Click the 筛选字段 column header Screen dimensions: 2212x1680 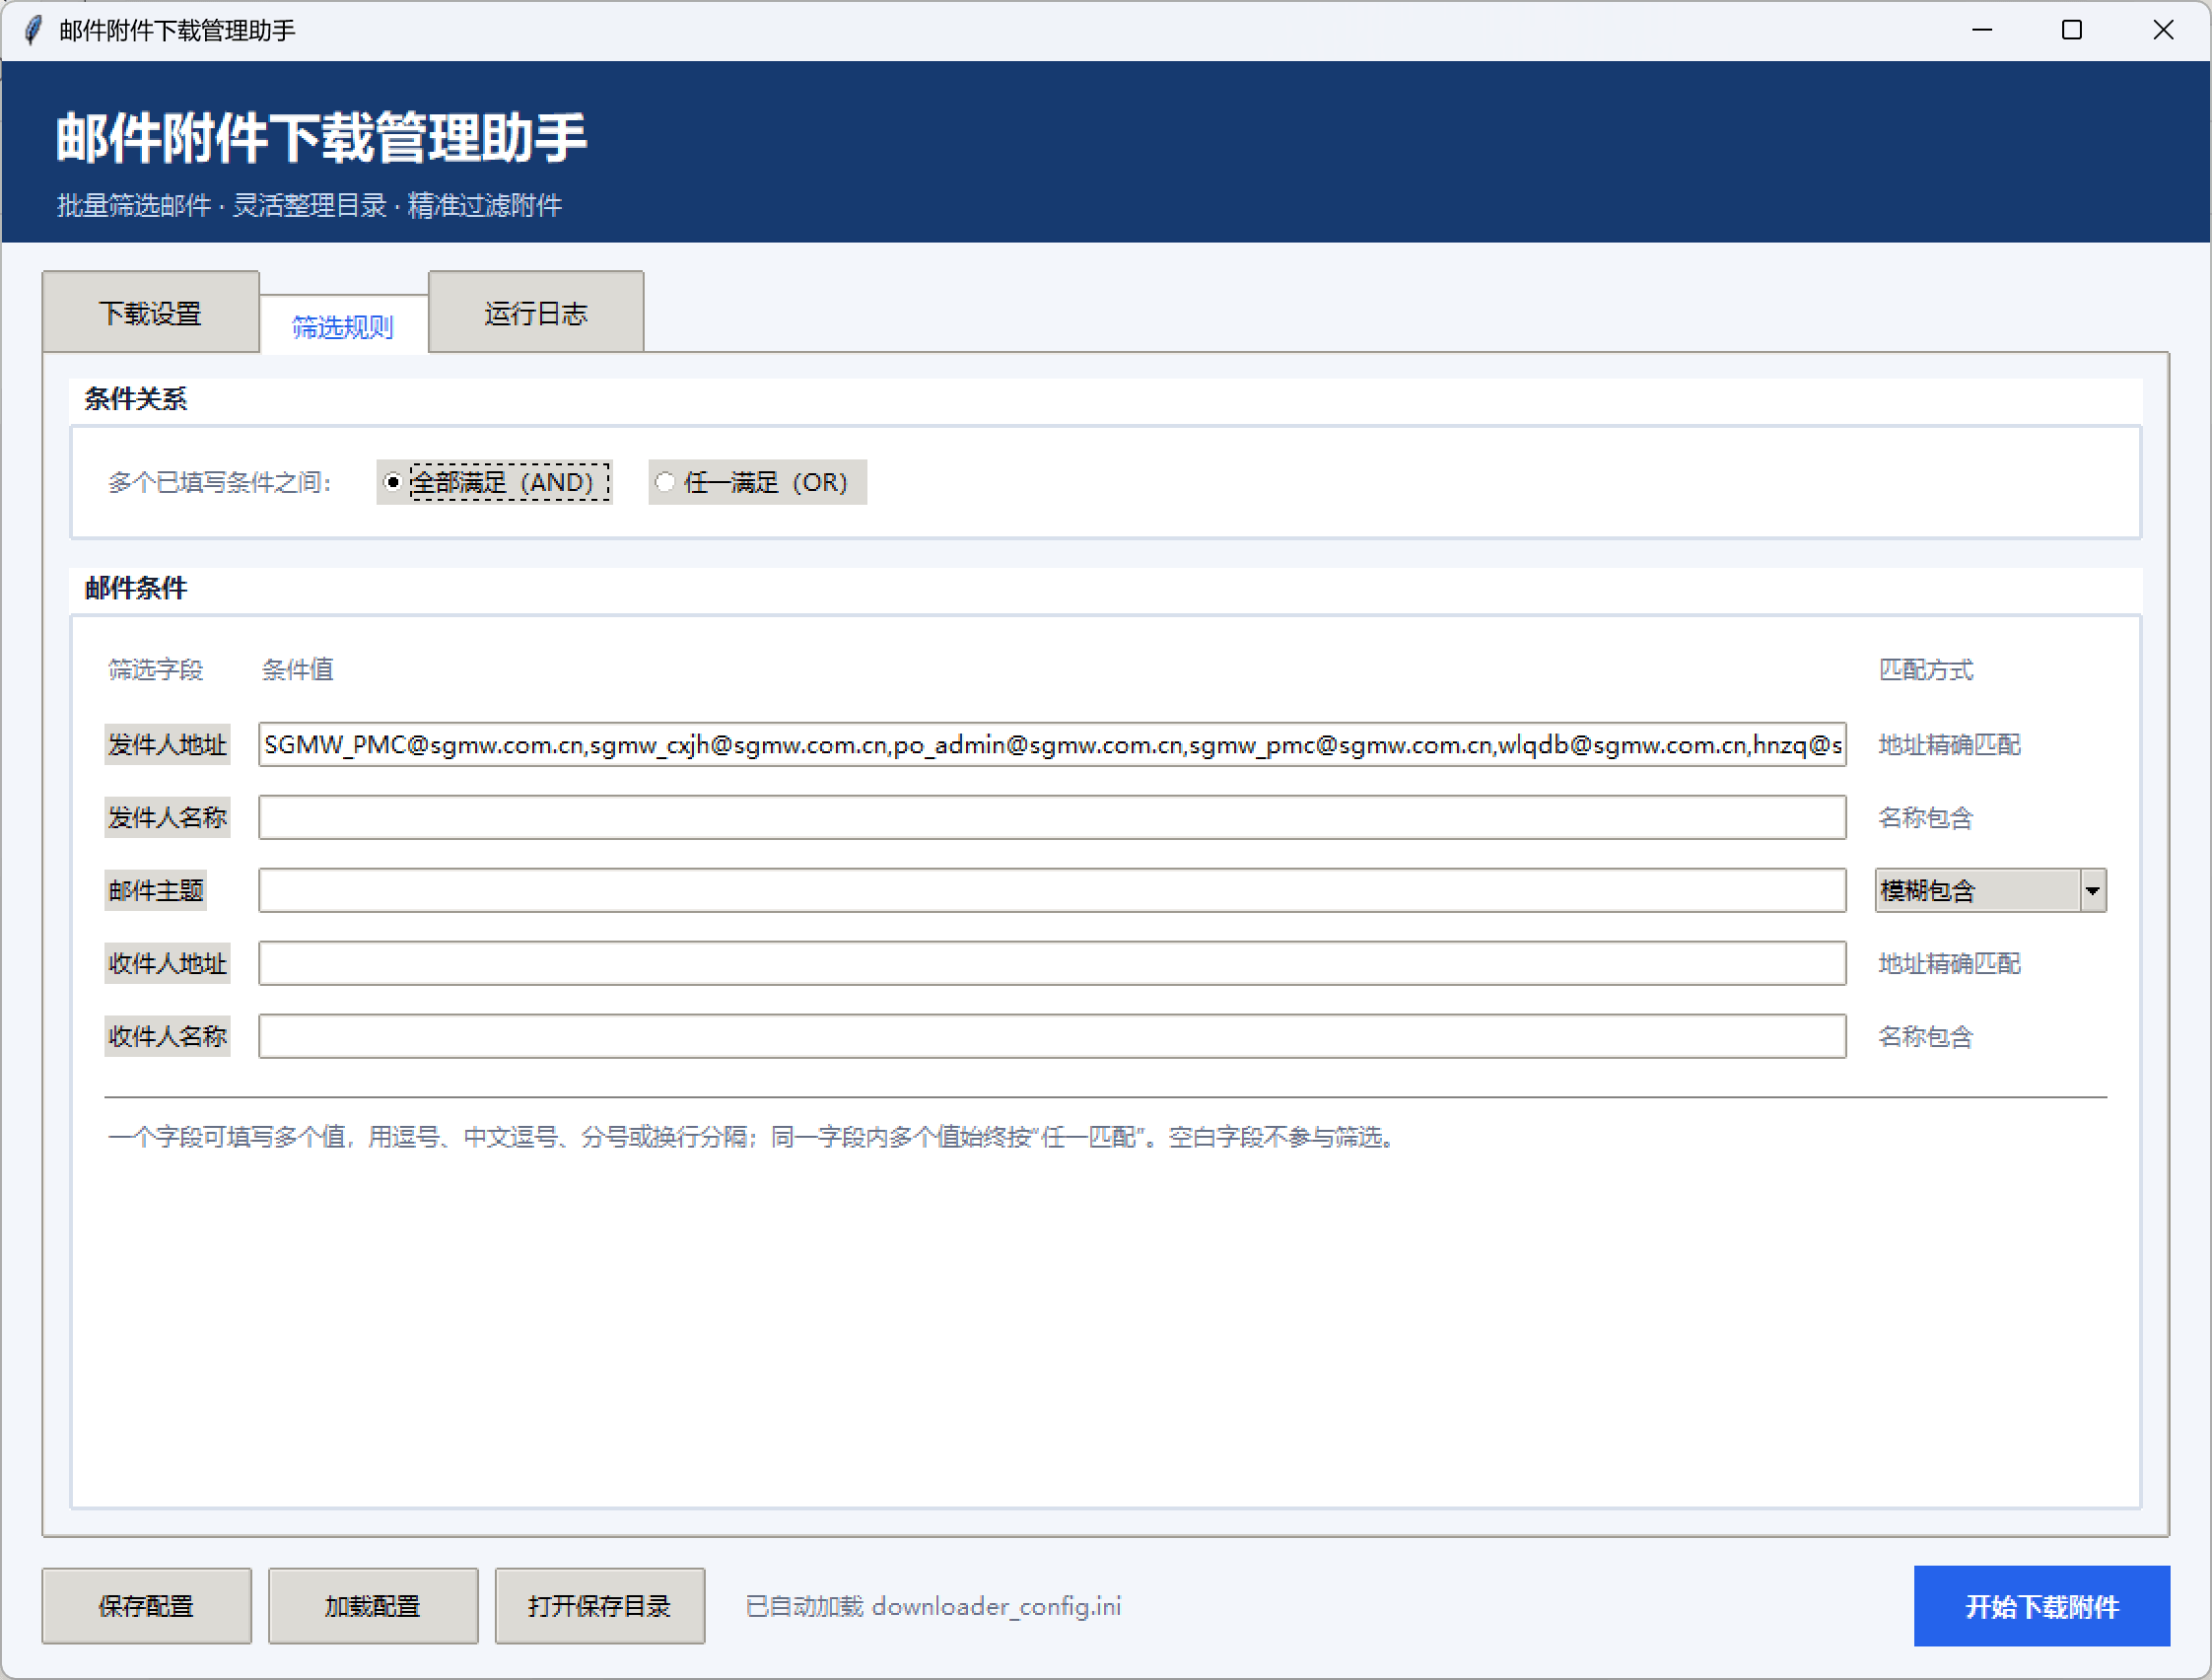tap(156, 670)
